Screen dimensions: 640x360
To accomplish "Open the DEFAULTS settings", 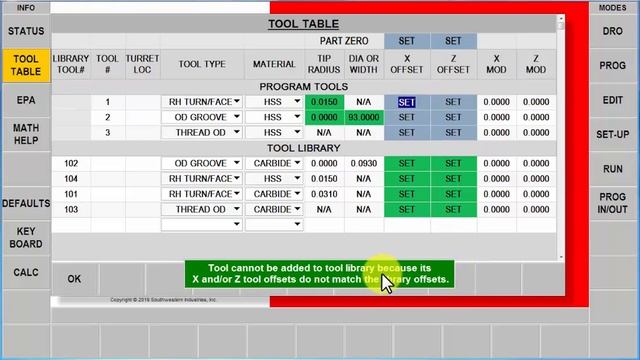I will (x=26, y=203).
